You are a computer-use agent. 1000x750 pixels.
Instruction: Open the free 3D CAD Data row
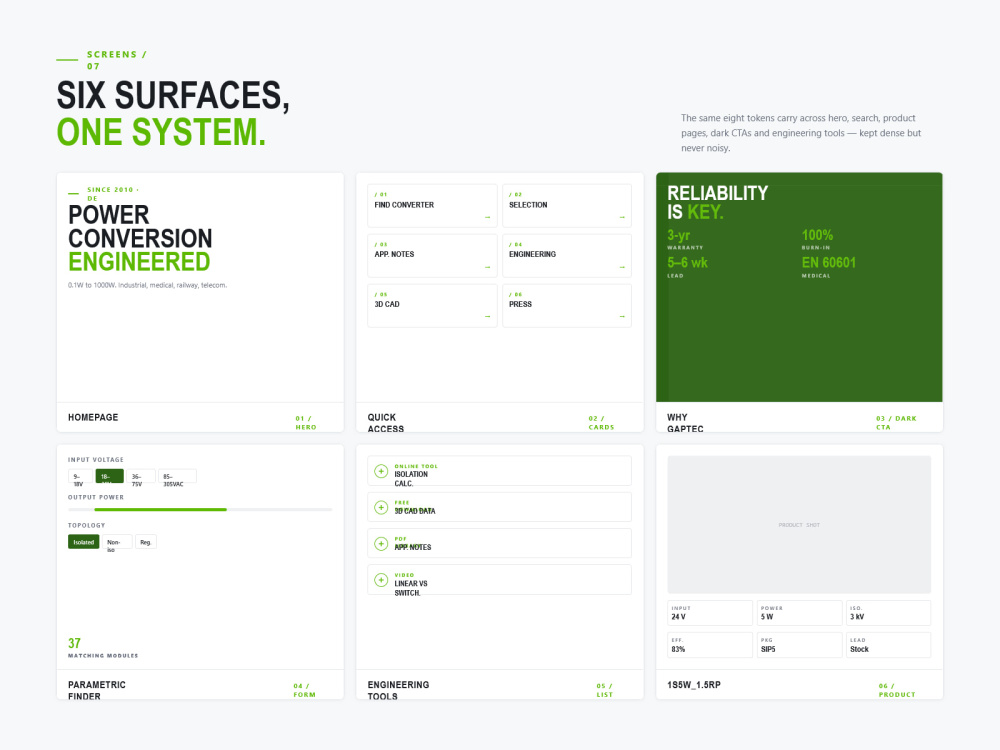[499, 508]
